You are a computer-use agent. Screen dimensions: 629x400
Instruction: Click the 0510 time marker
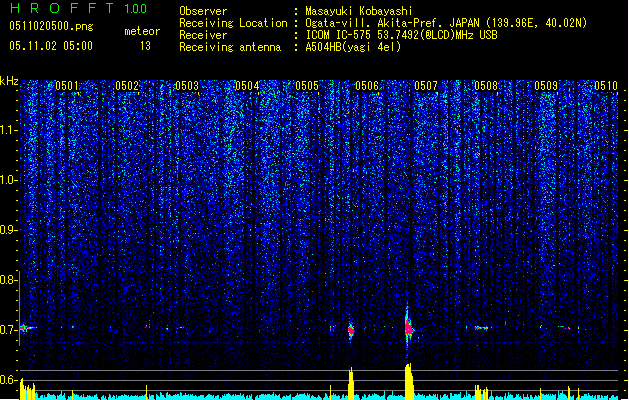pyautogui.click(x=606, y=86)
